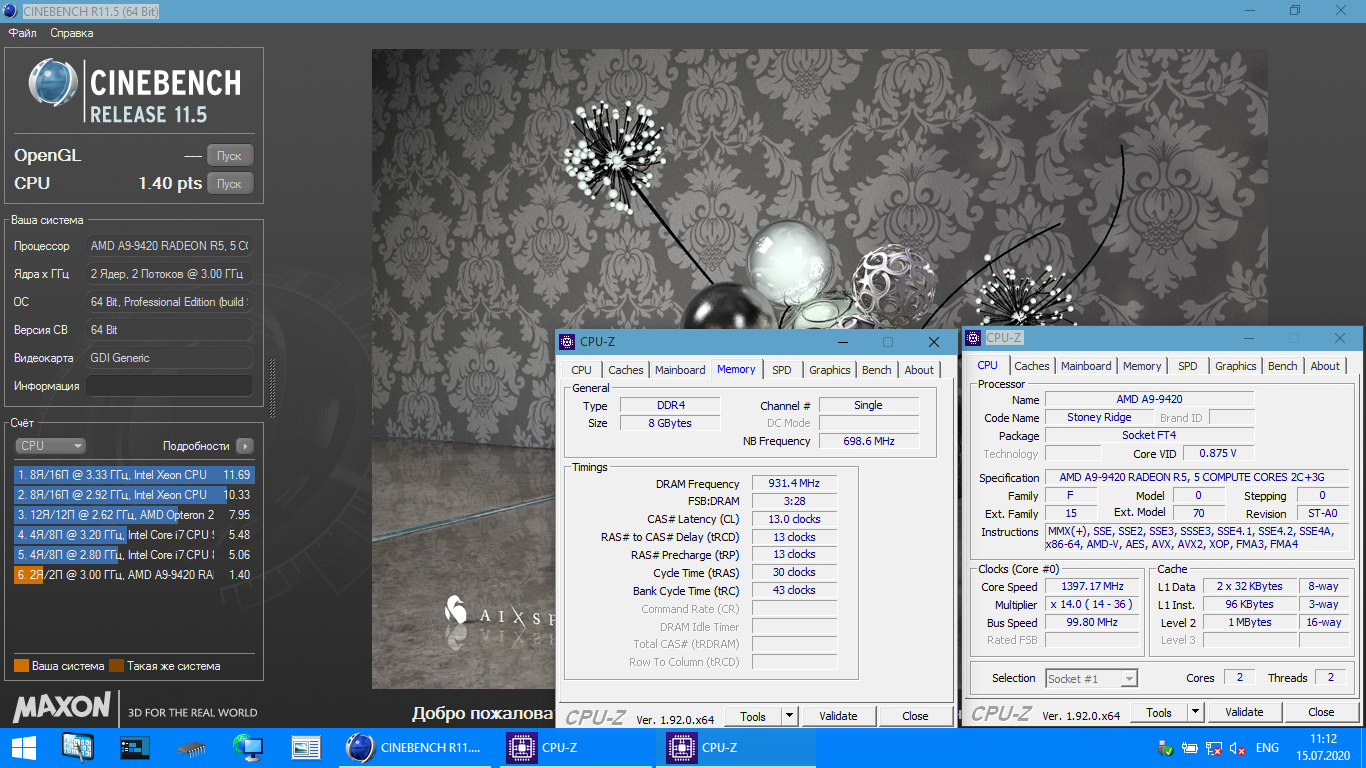This screenshot has width=1366, height=768.
Task: Select Caches tab in Memory CPU-Z window
Action: [x=626, y=370]
